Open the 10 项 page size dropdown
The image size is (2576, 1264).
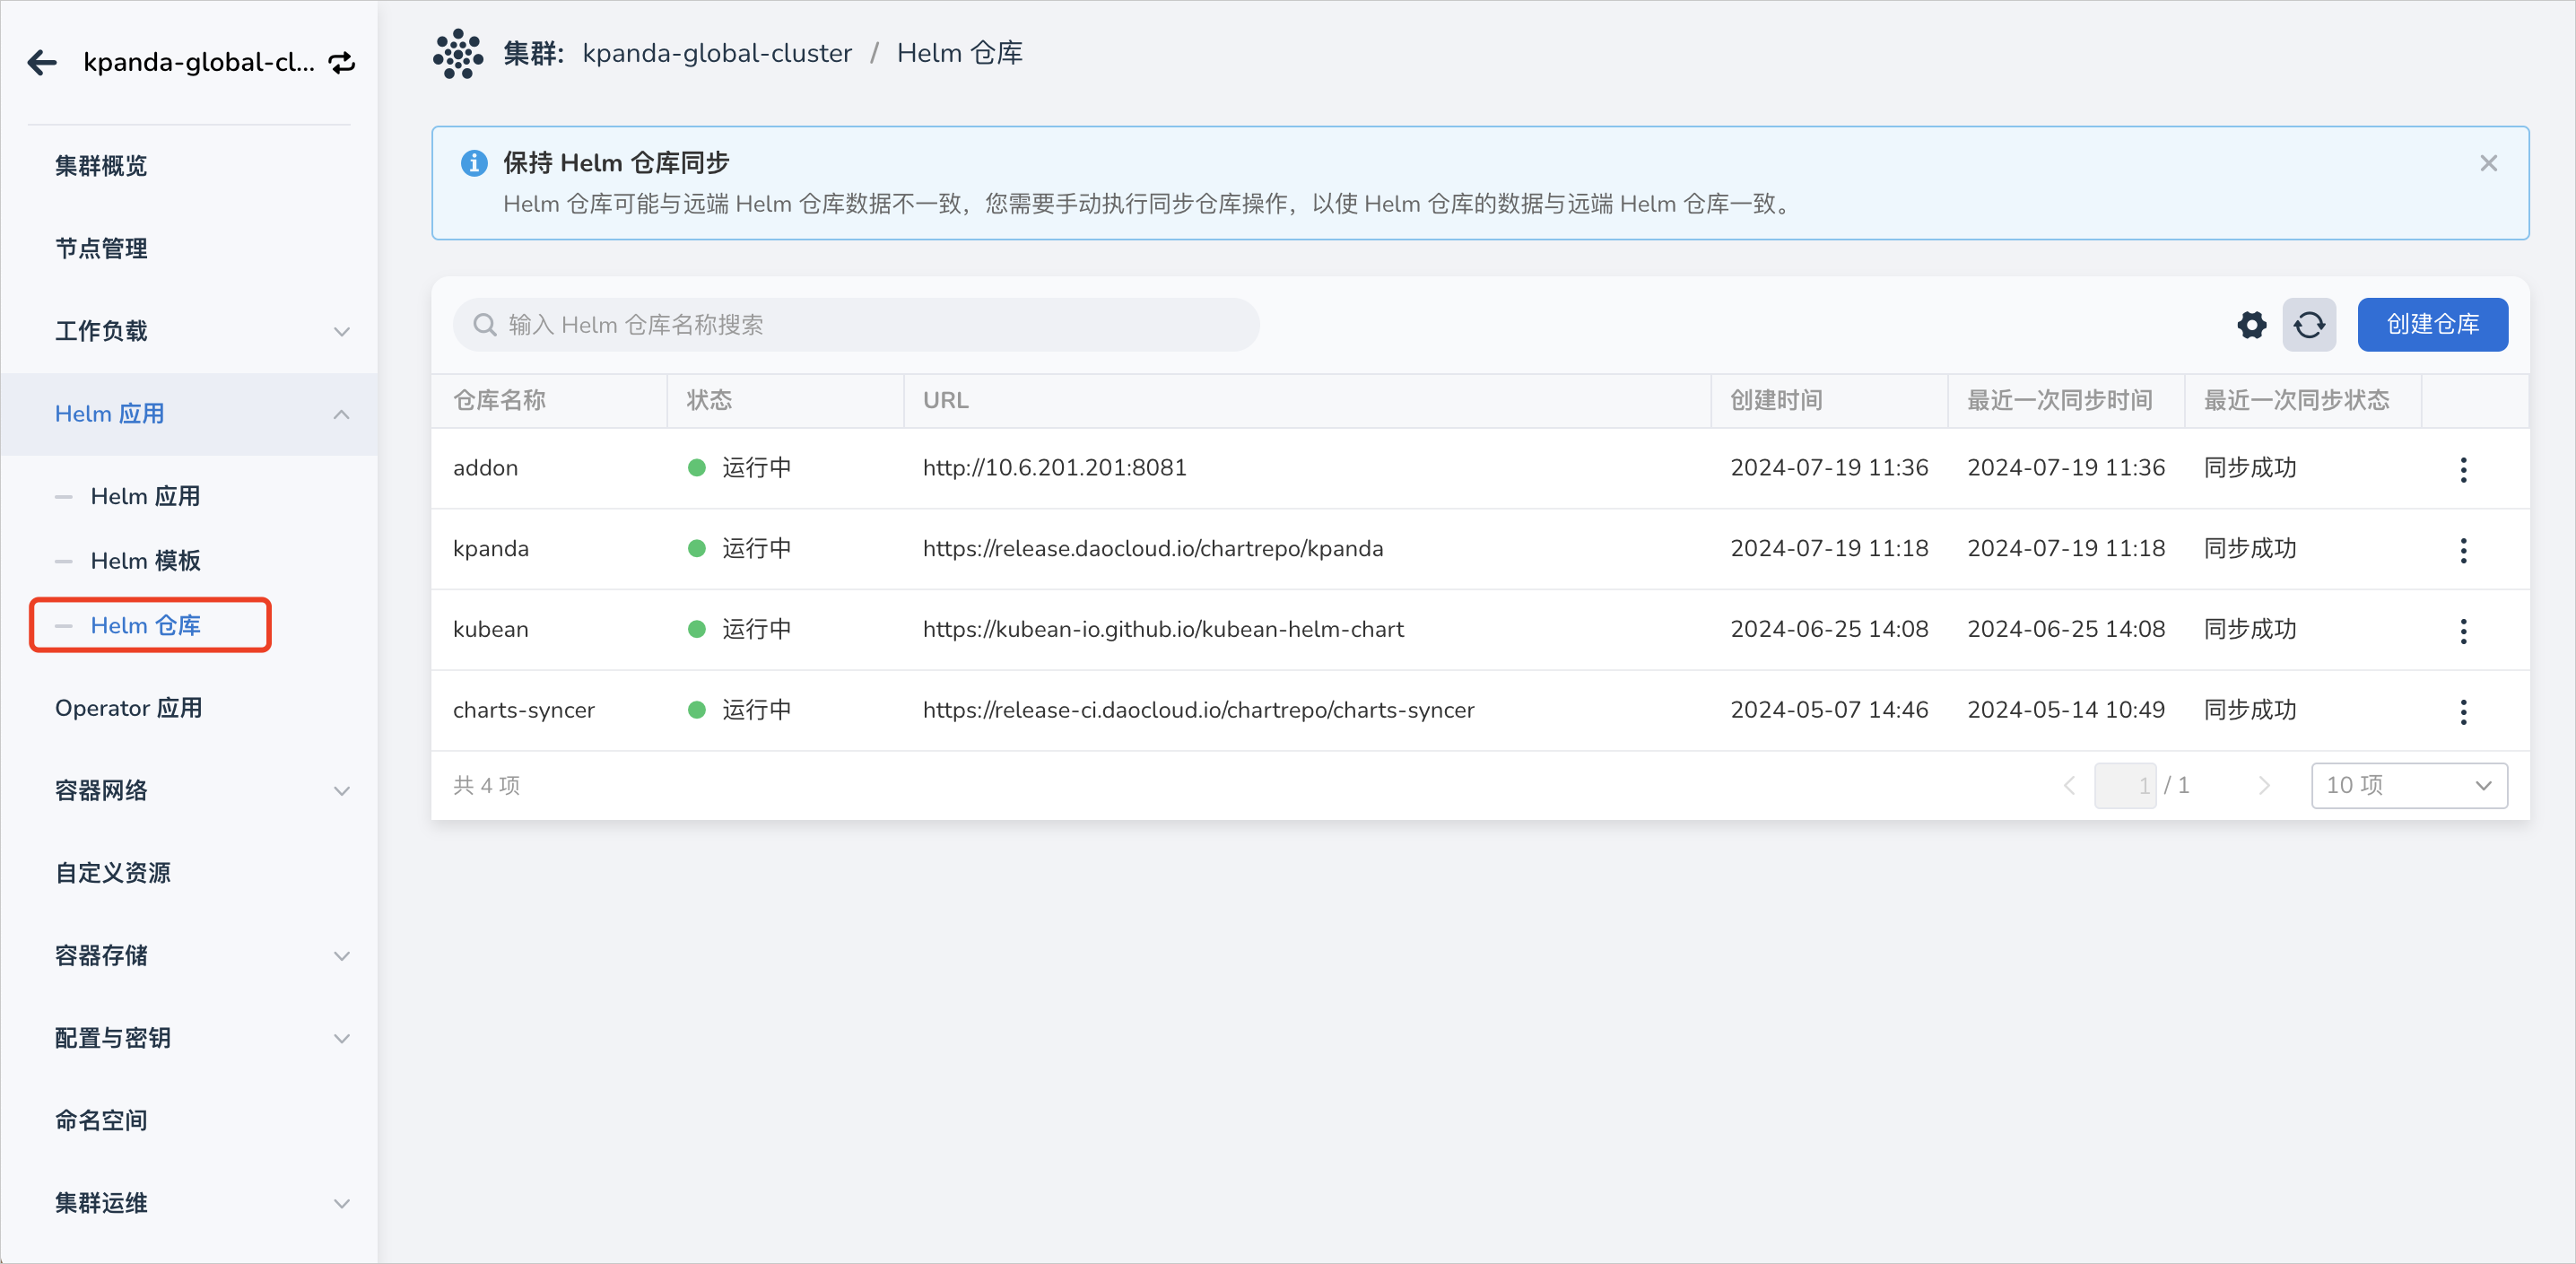pyautogui.click(x=2409, y=786)
